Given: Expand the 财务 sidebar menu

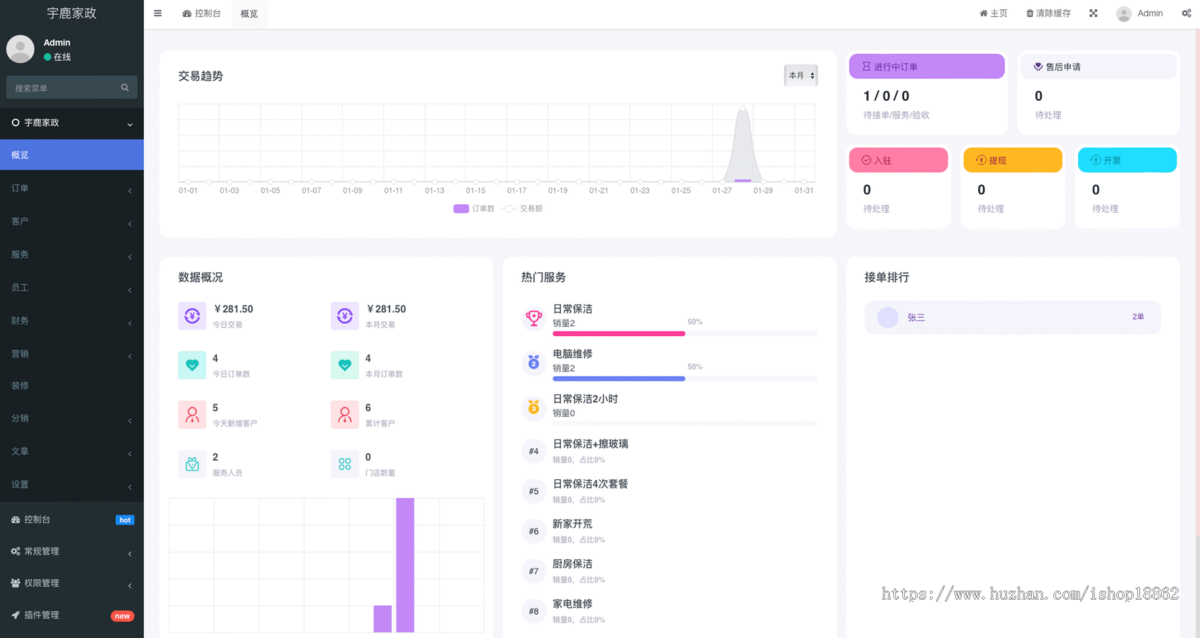Looking at the screenshot, I should pos(71,320).
